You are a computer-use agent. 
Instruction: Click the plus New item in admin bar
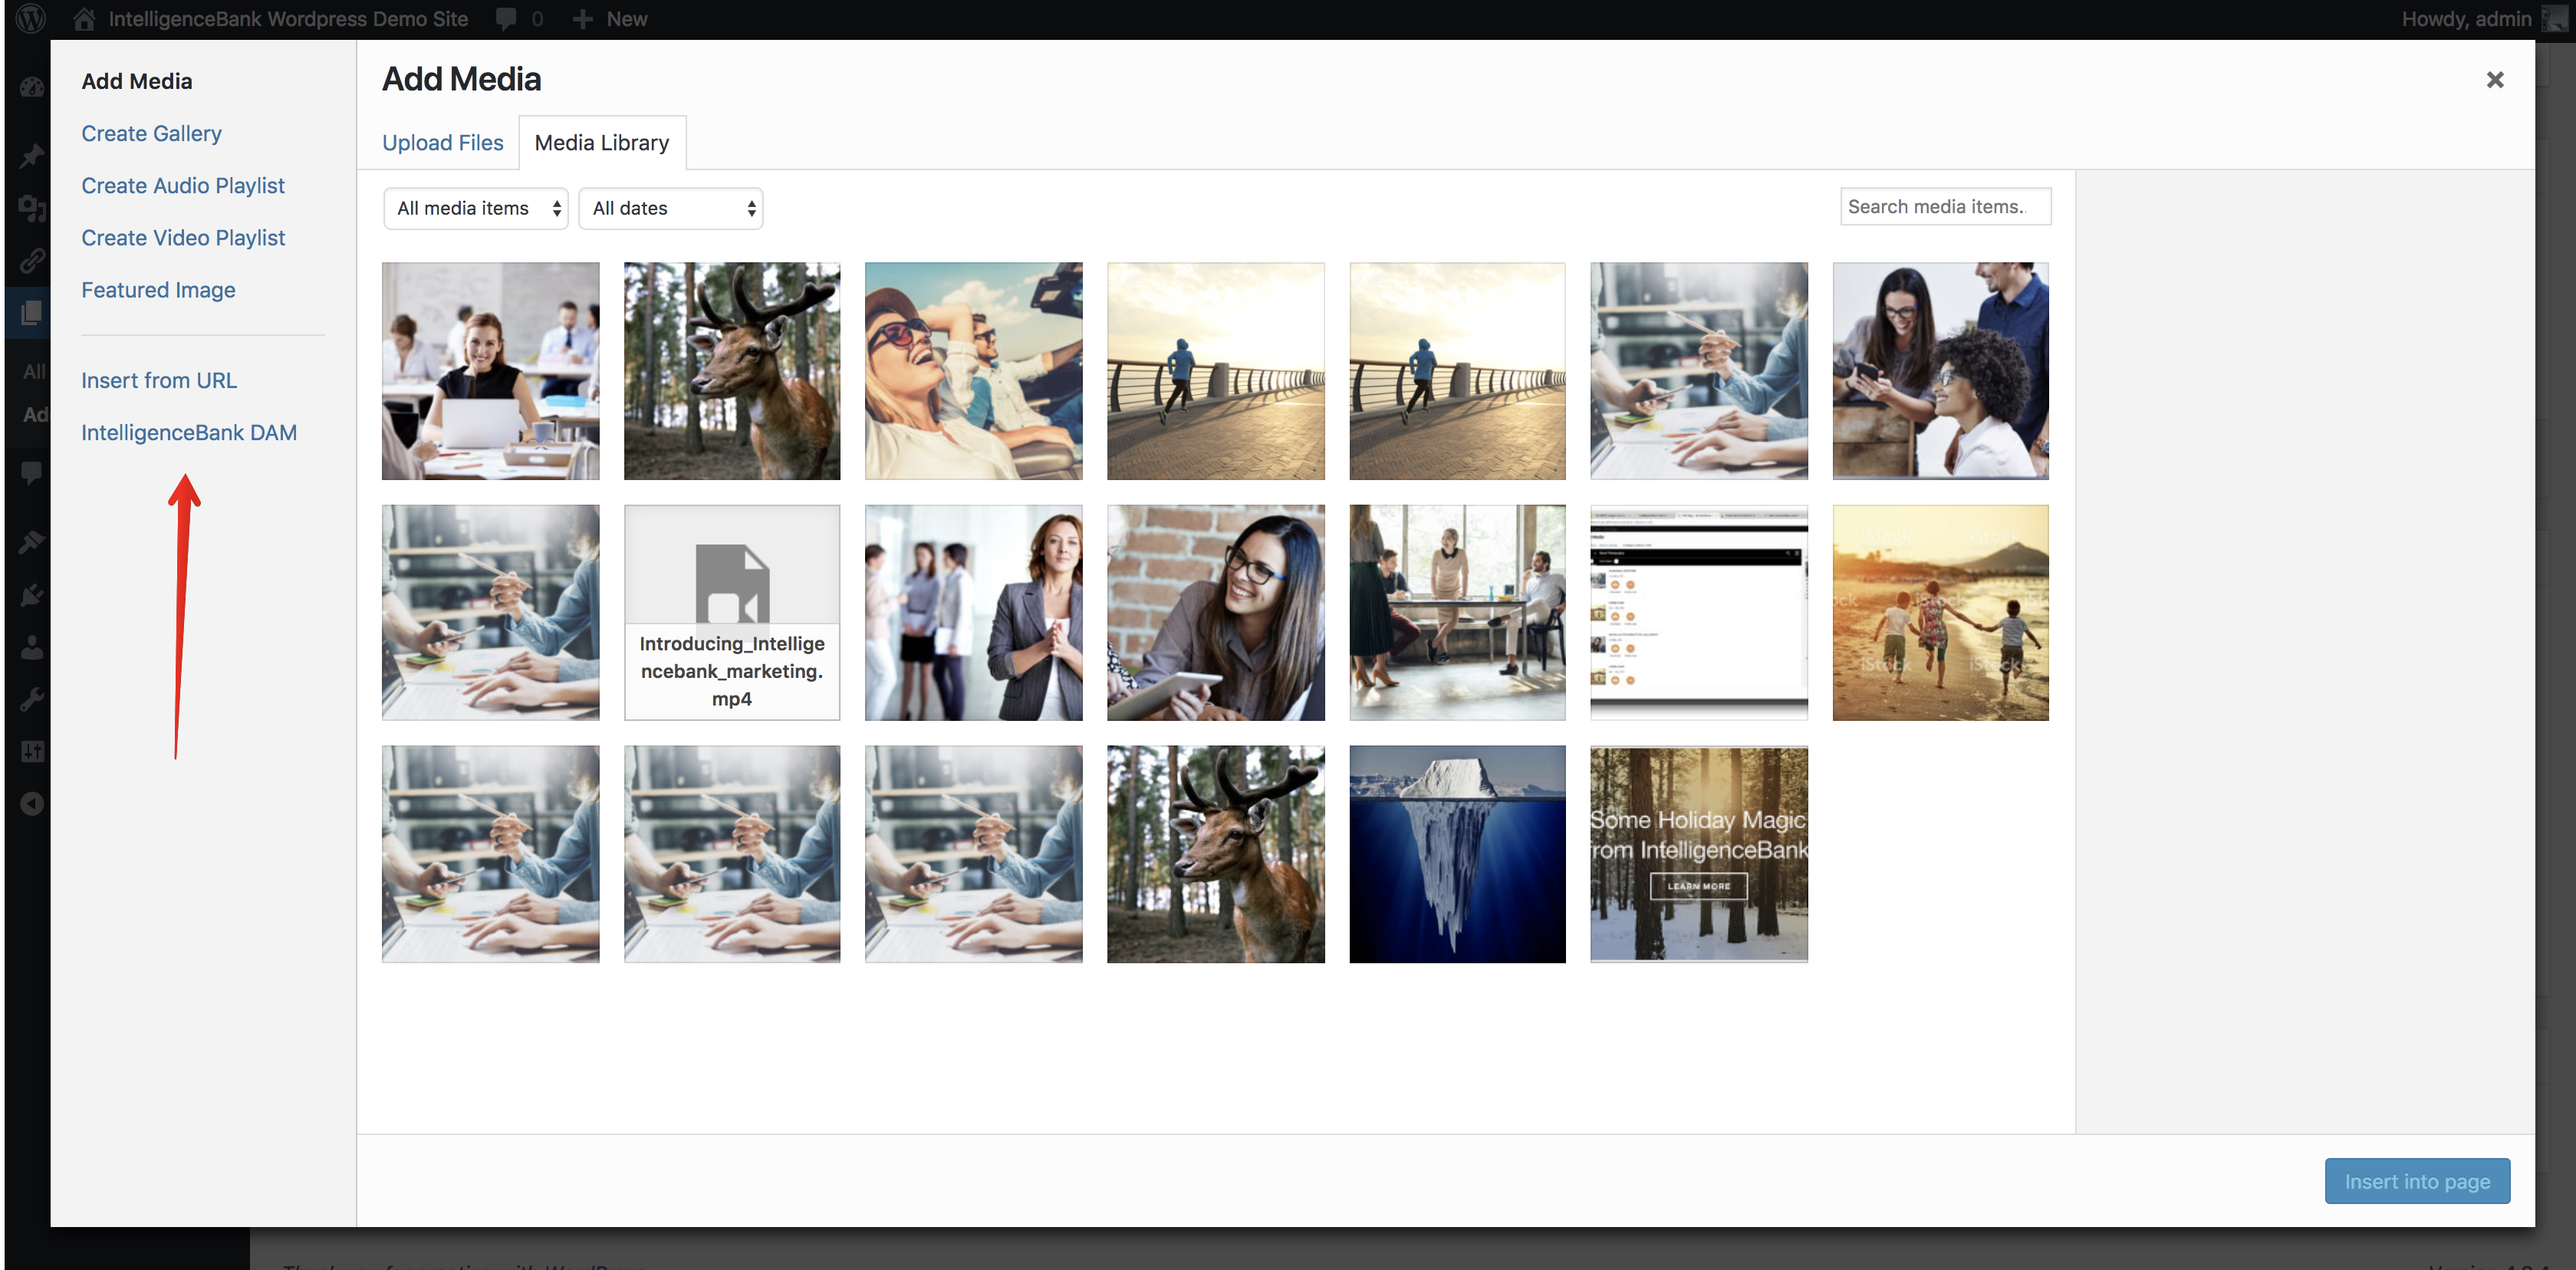coord(610,19)
